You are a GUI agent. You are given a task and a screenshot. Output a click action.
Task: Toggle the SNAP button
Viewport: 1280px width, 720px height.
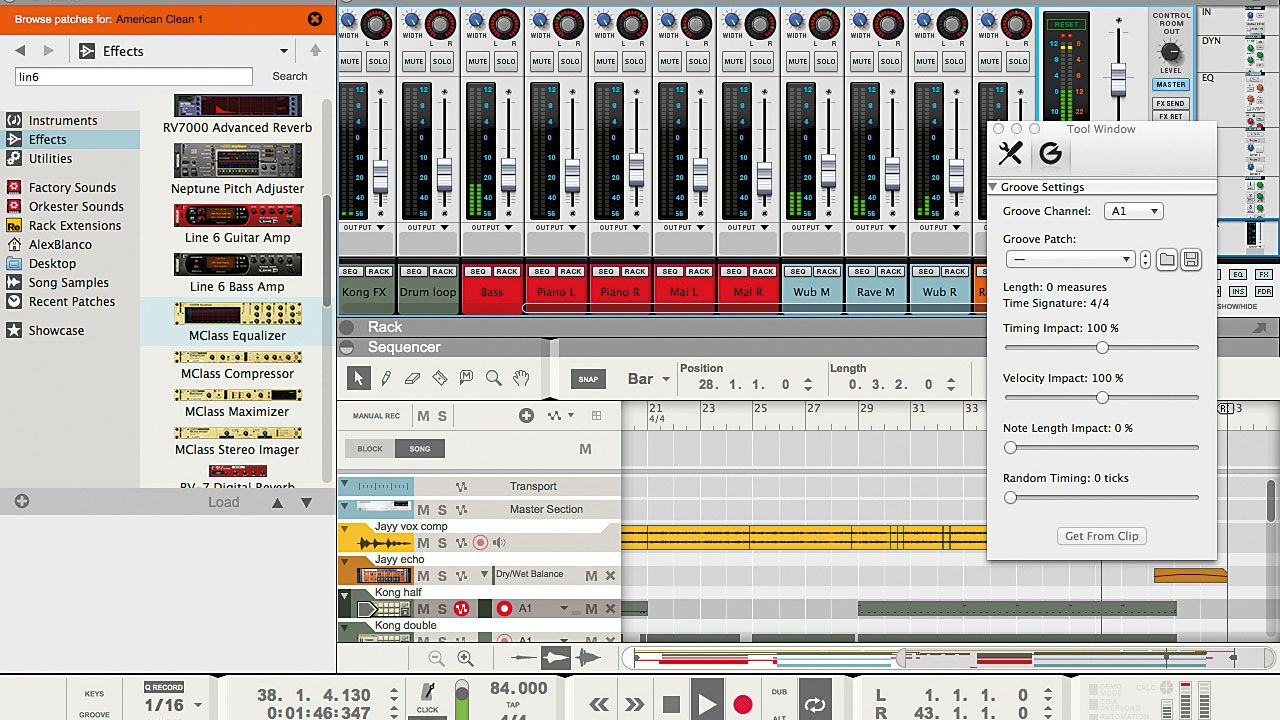coord(588,379)
